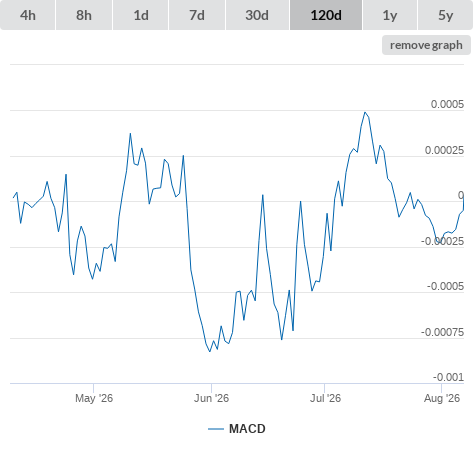Show the 5y time range

point(446,15)
